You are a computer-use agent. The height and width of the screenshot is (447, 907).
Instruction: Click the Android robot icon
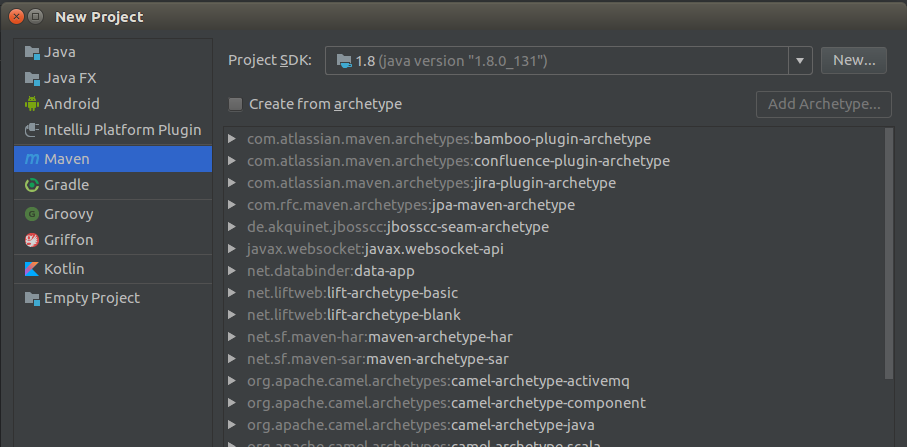[x=32, y=104]
